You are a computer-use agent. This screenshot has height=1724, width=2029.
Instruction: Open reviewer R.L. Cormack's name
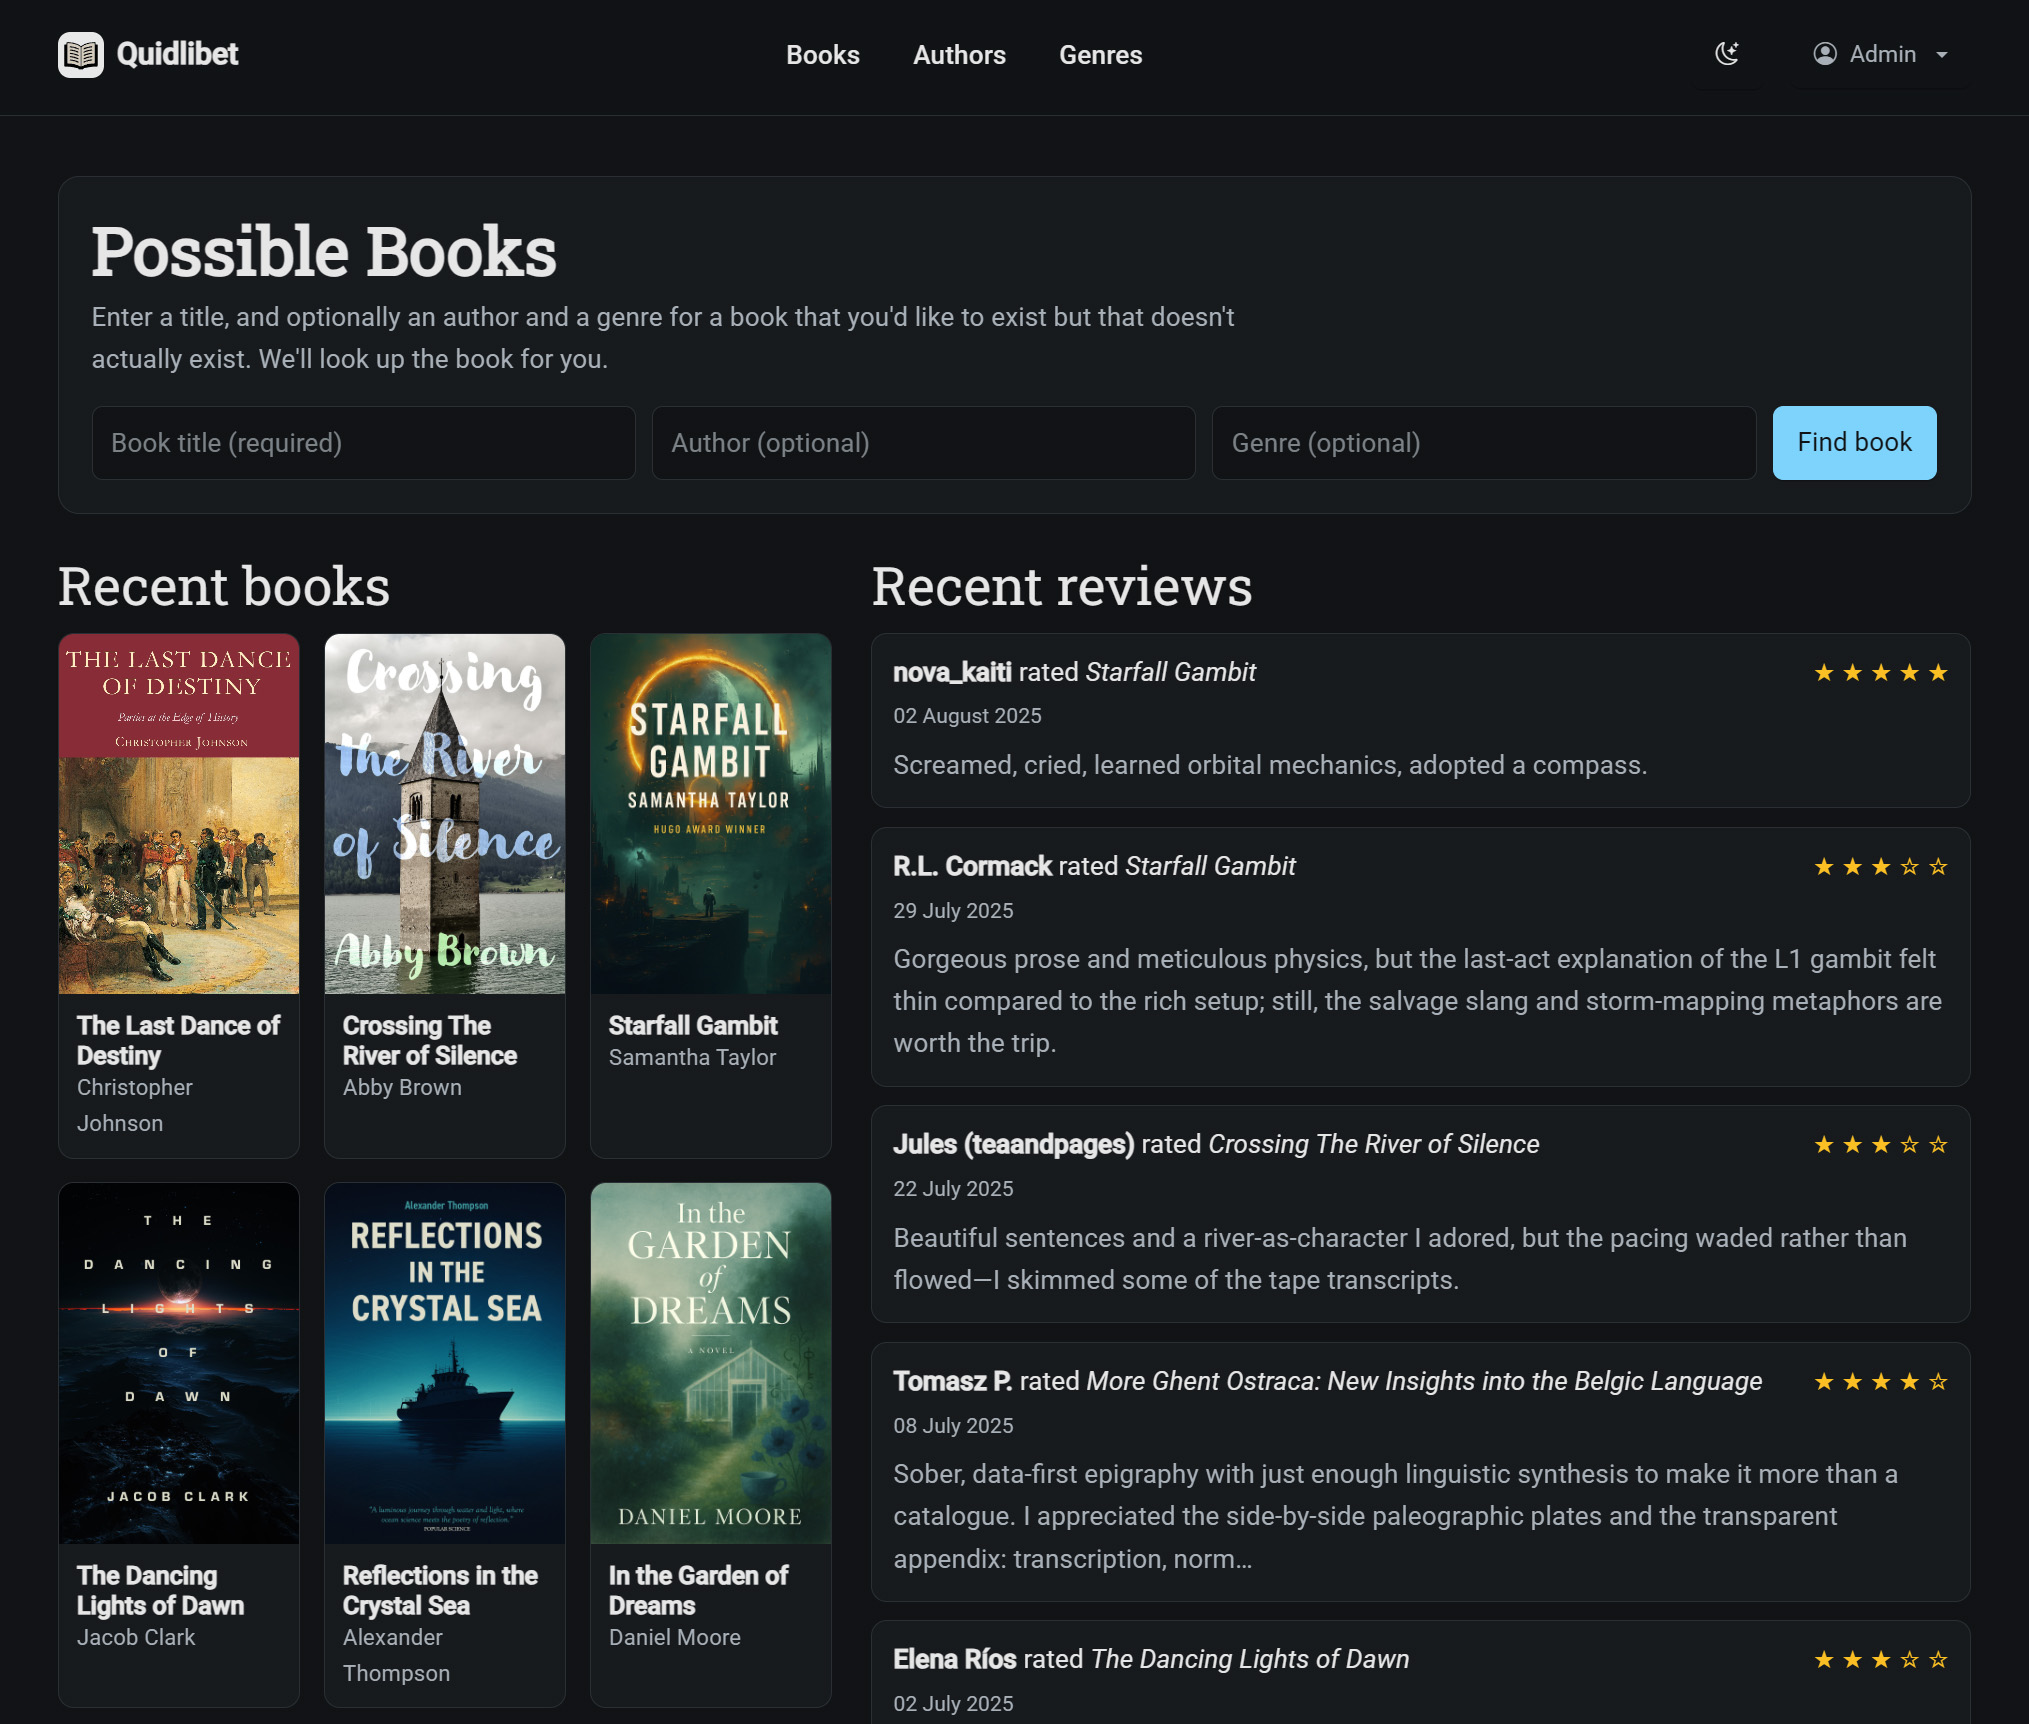[x=972, y=866]
